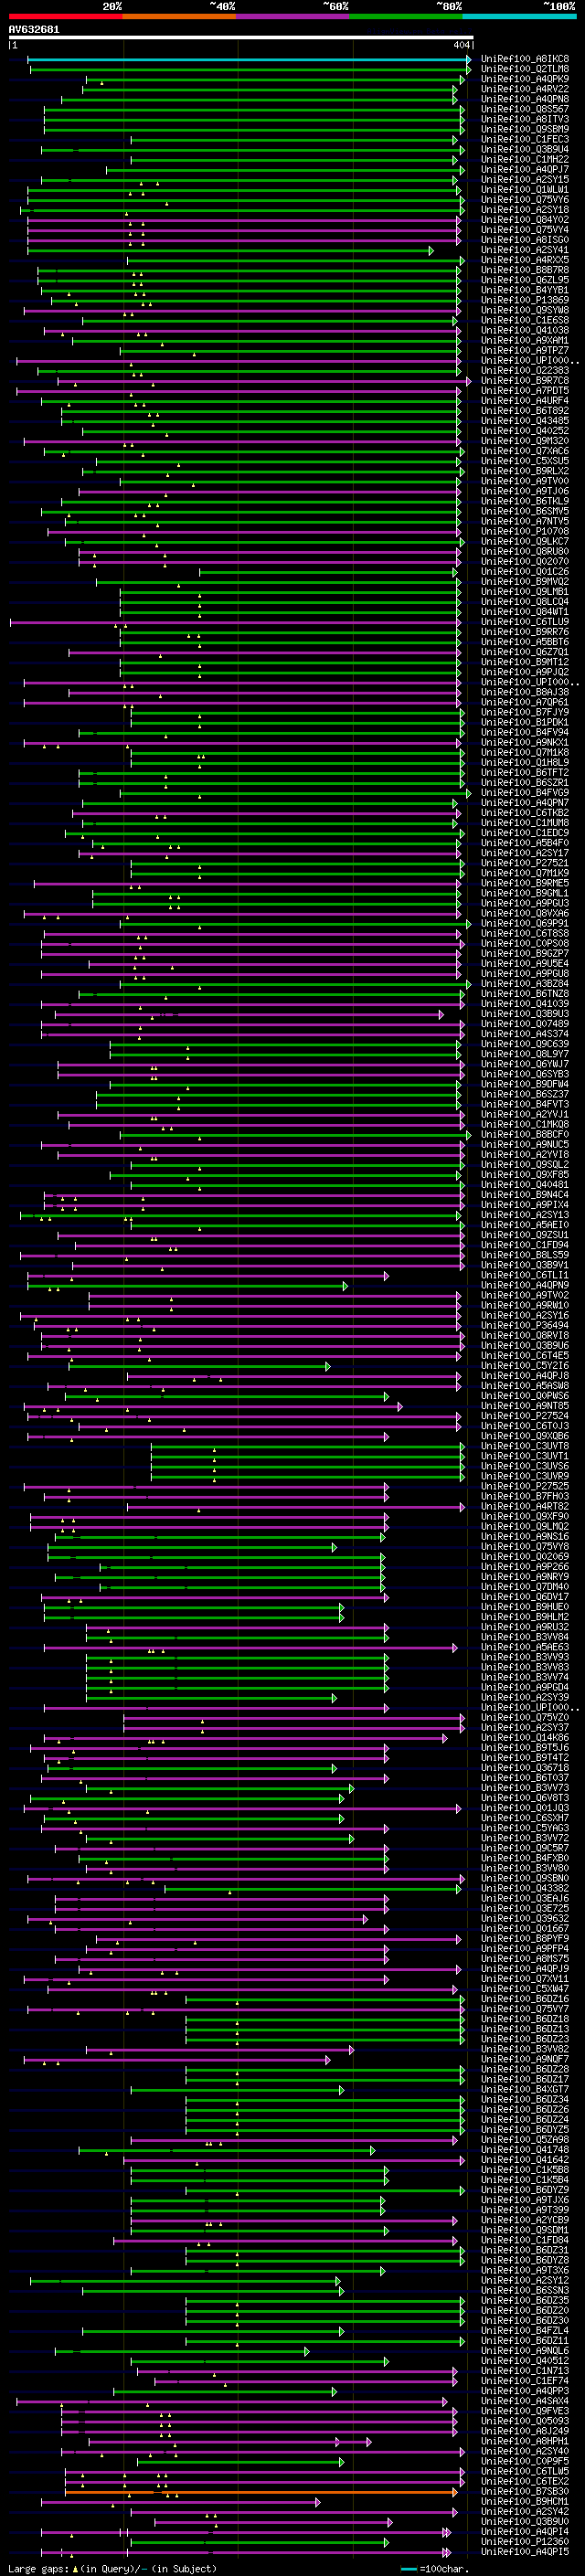Select label UniRef100_A5AEI0

pyautogui.click(x=524, y=1225)
